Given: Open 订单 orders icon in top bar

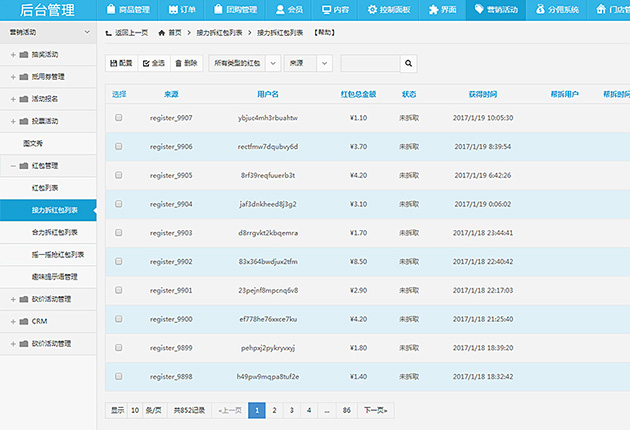Looking at the screenshot, I should click(x=173, y=9).
